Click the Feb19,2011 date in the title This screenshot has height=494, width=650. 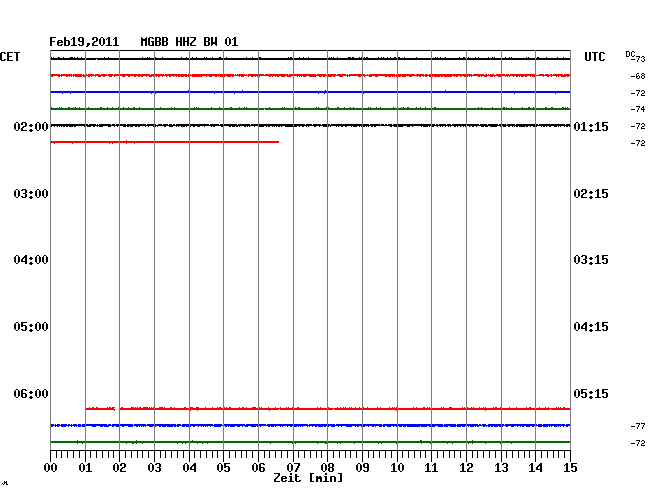pyautogui.click(x=84, y=42)
